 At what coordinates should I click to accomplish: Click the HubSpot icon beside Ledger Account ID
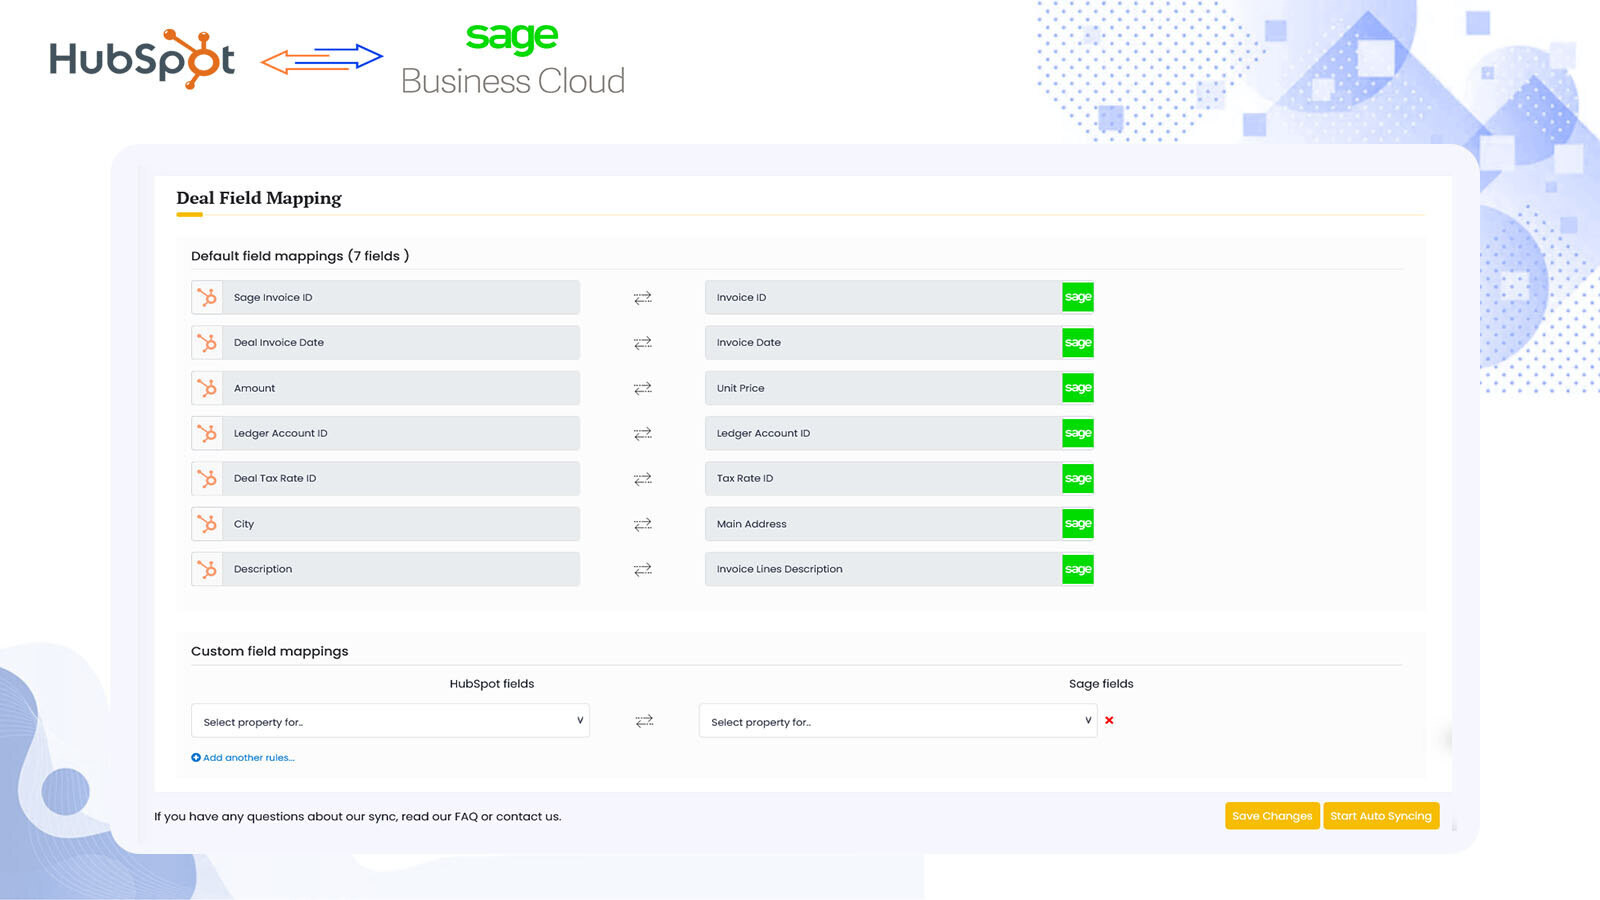207,433
